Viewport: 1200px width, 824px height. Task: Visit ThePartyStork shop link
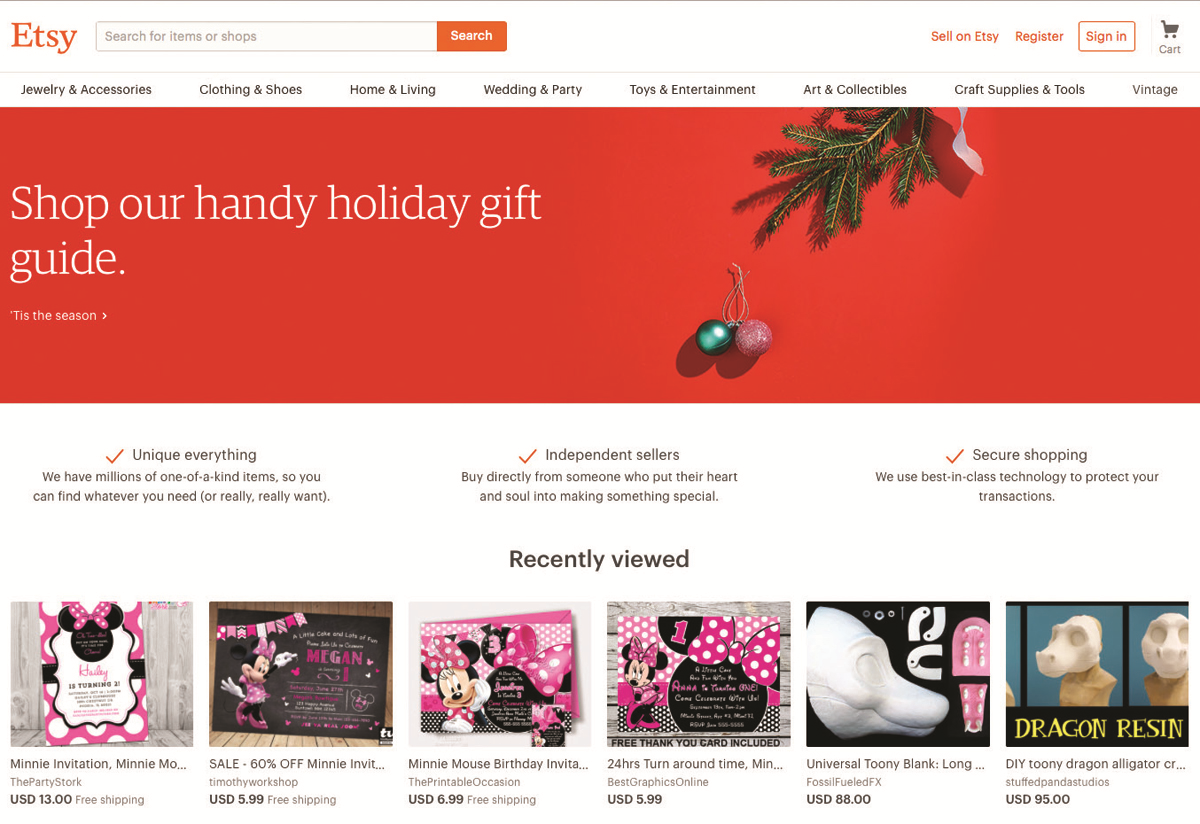tap(46, 782)
